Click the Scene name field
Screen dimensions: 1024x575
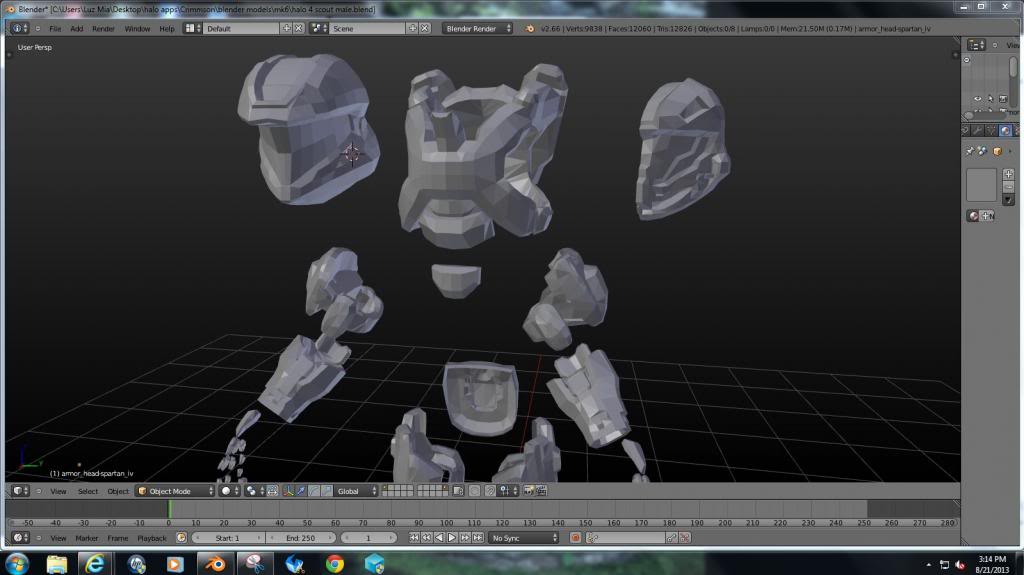coord(368,29)
